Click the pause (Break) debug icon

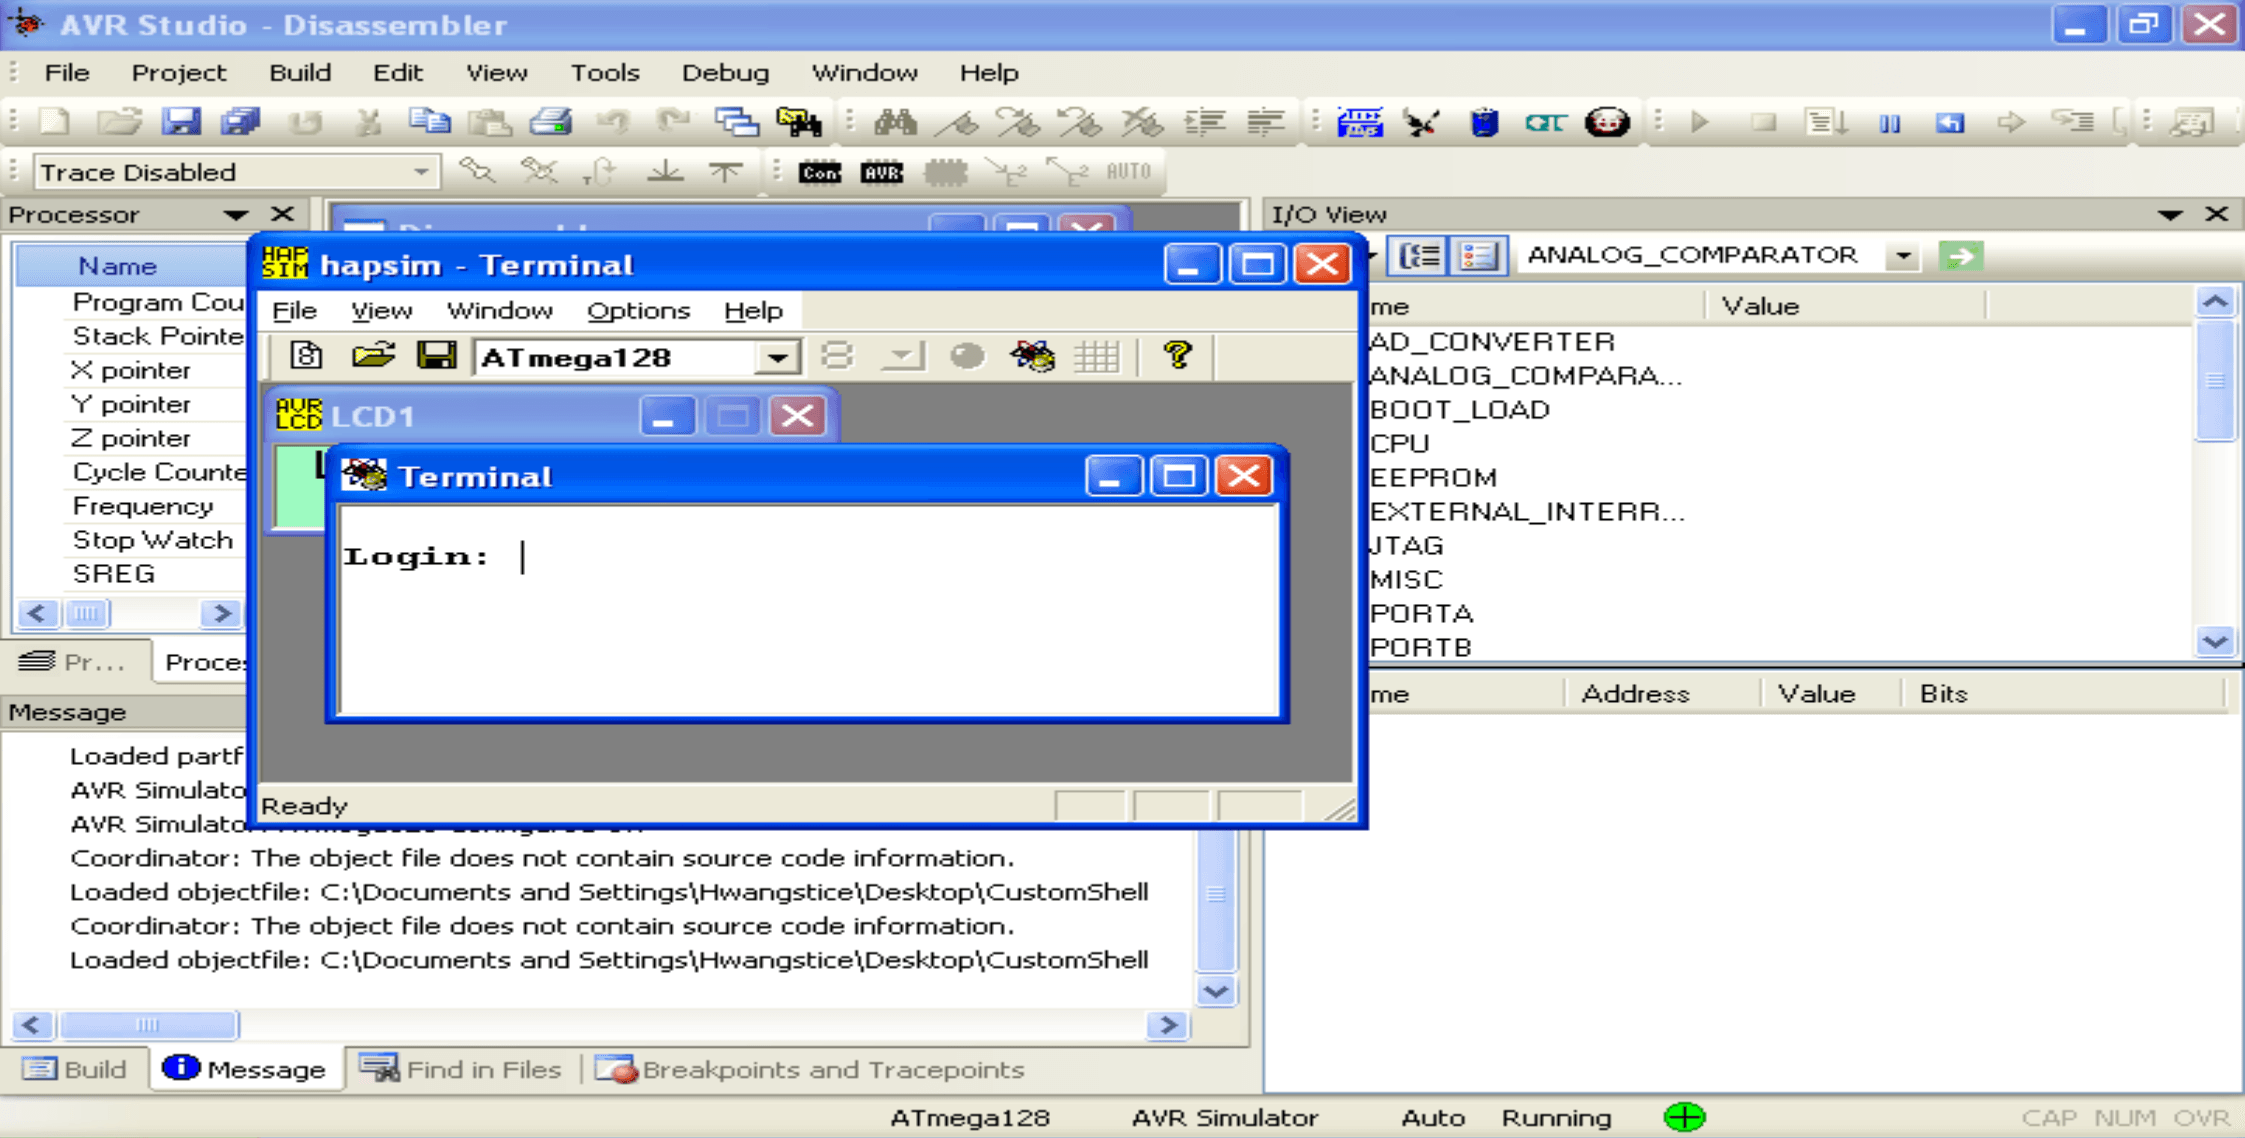(x=1889, y=122)
